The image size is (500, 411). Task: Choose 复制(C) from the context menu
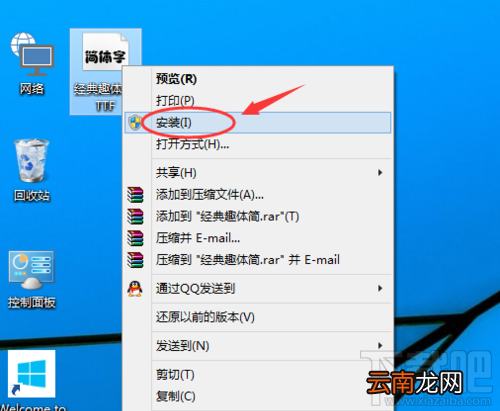point(258,396)
